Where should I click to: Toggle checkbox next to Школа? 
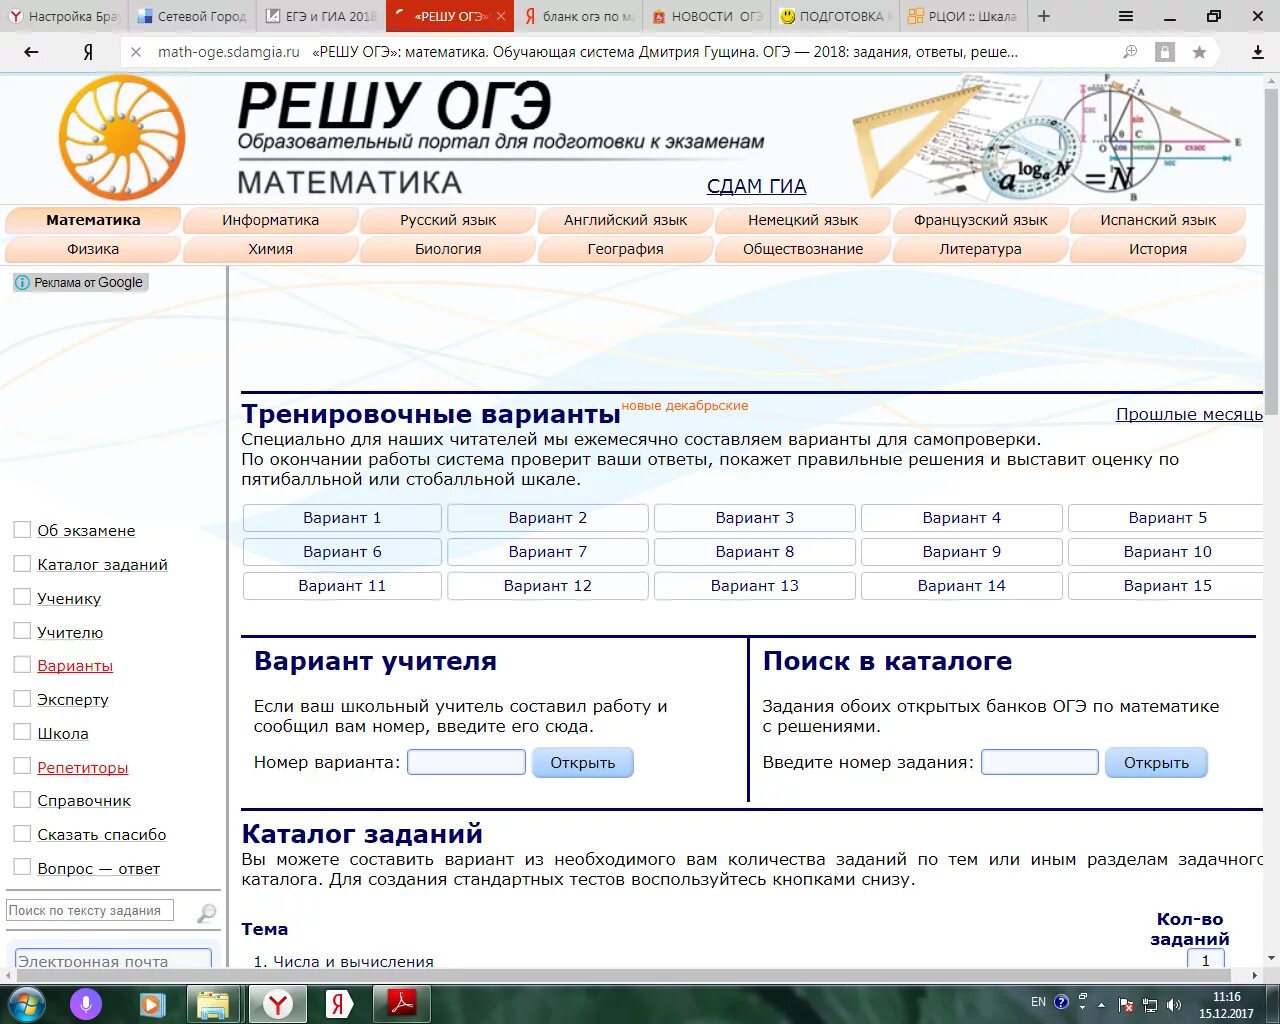coord(22,732)
